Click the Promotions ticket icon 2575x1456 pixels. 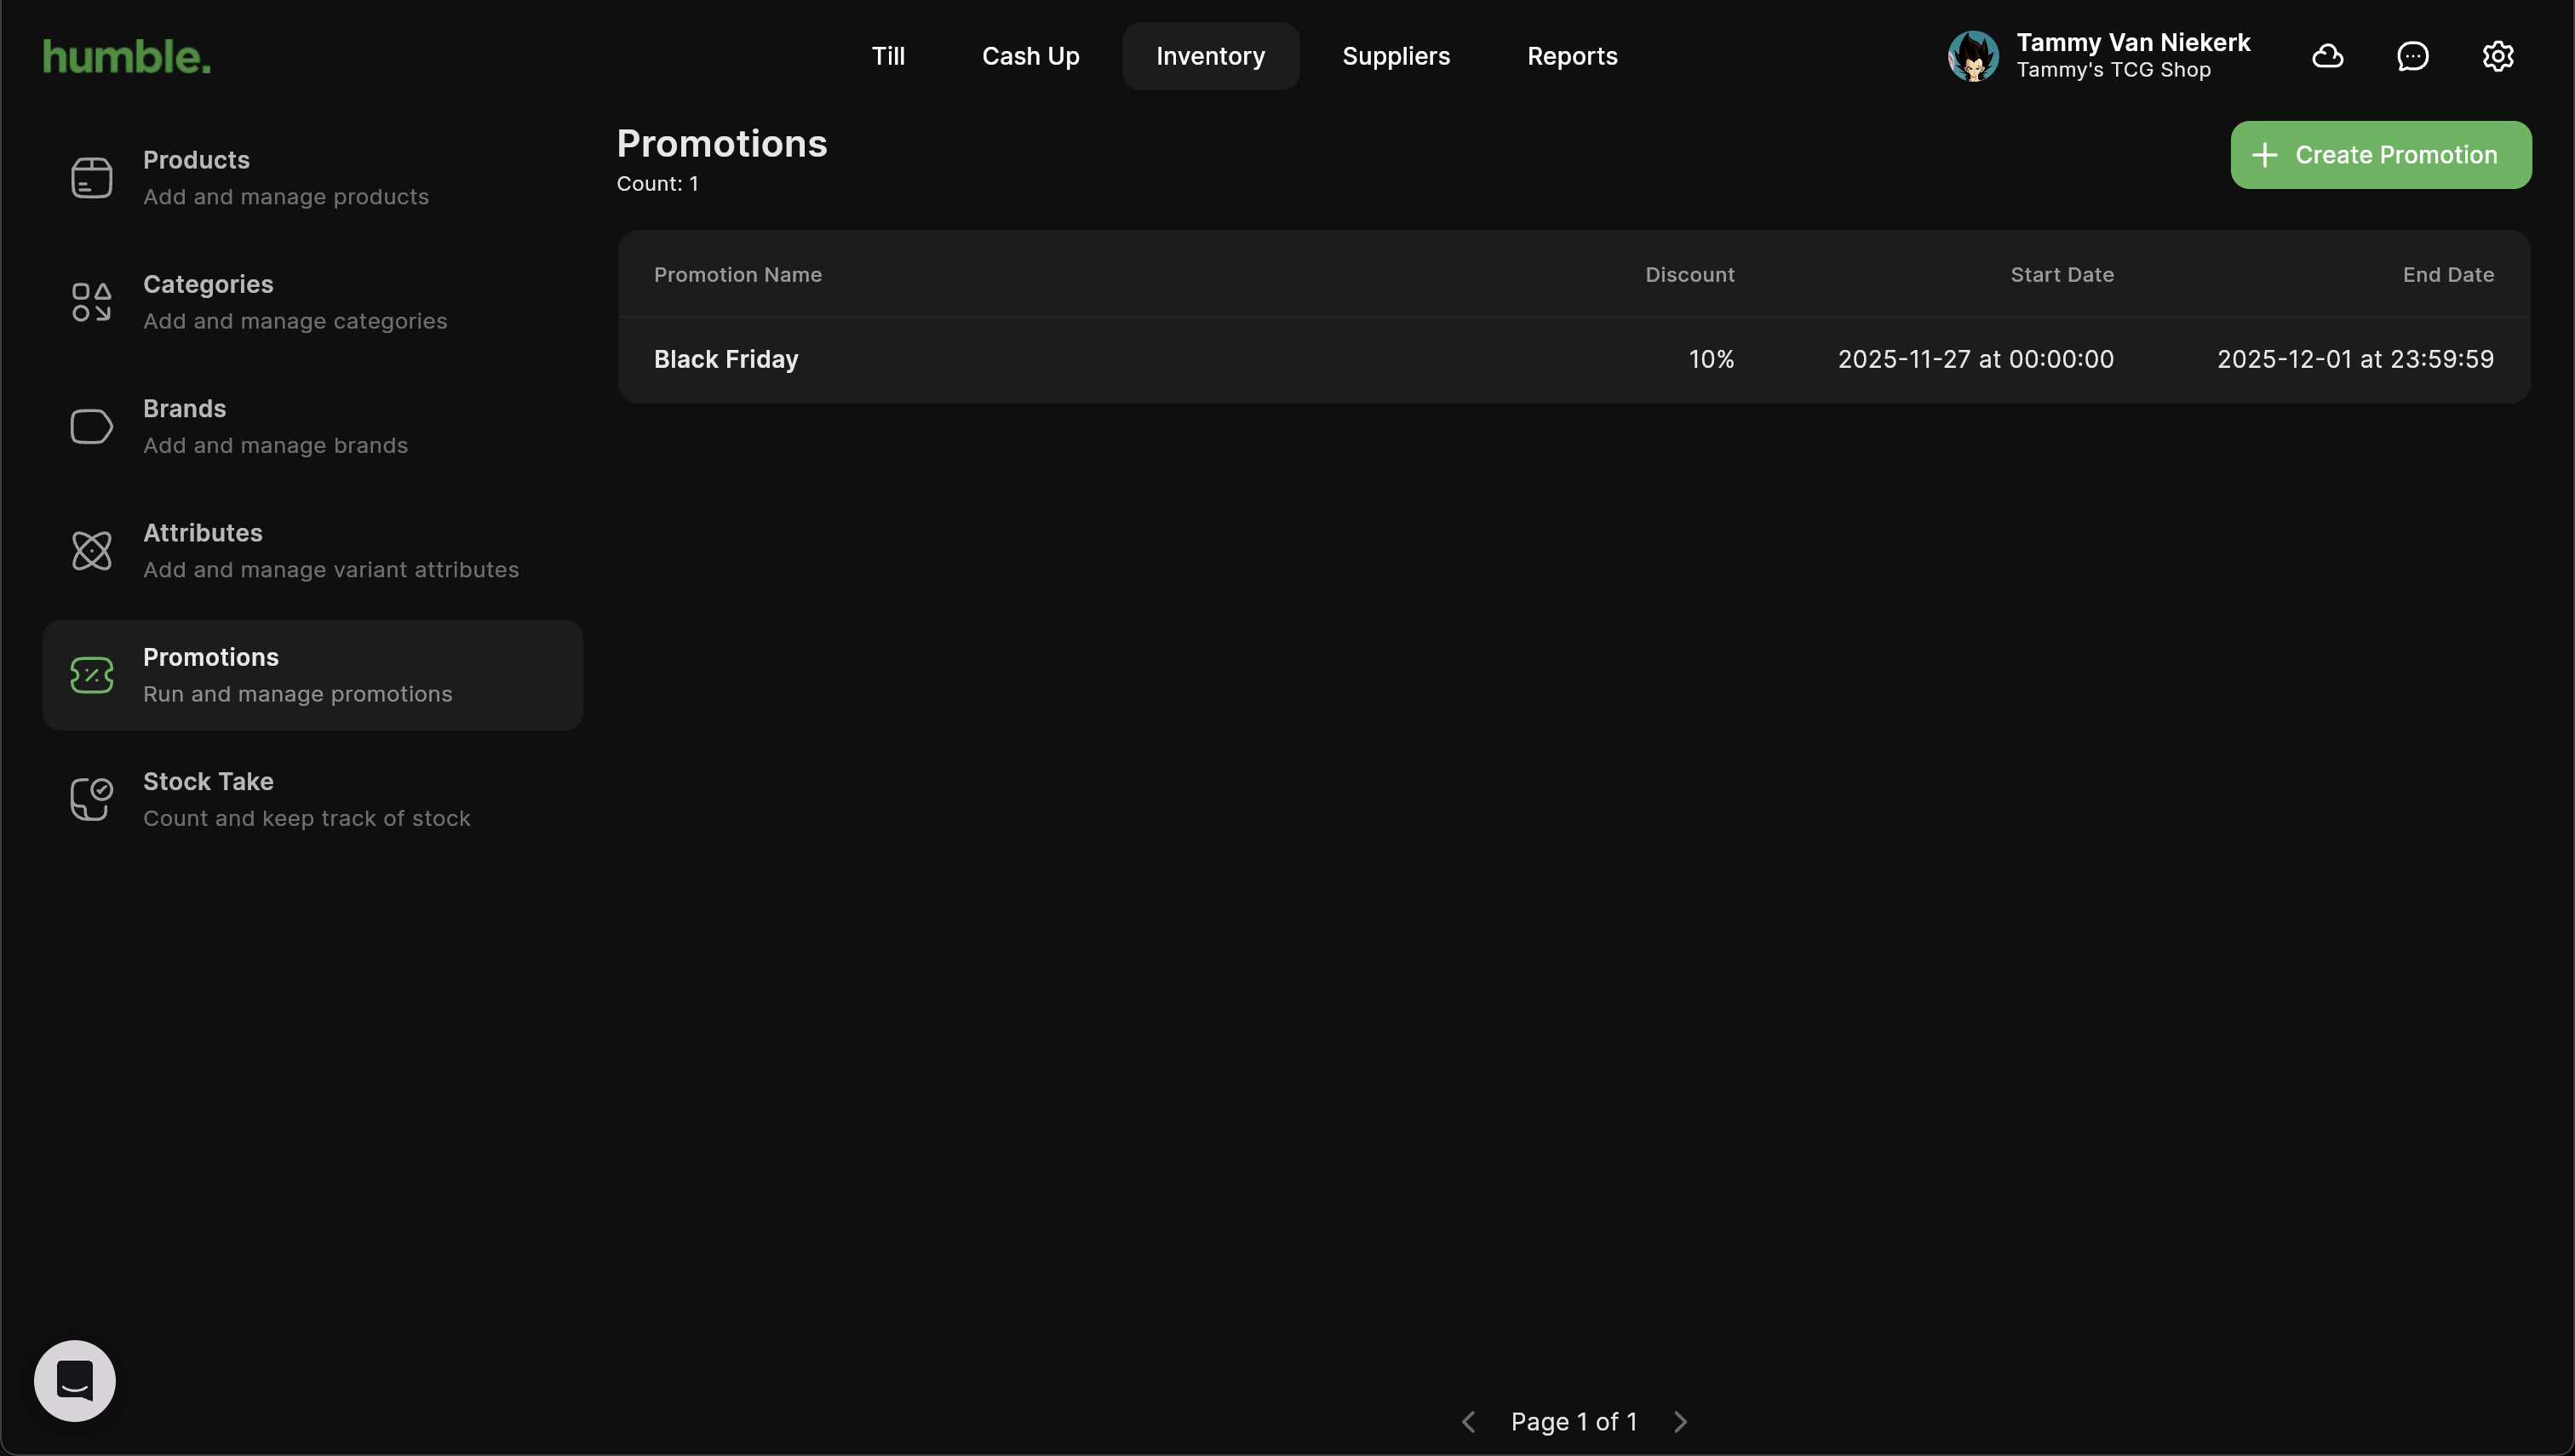tap(91, 675)
